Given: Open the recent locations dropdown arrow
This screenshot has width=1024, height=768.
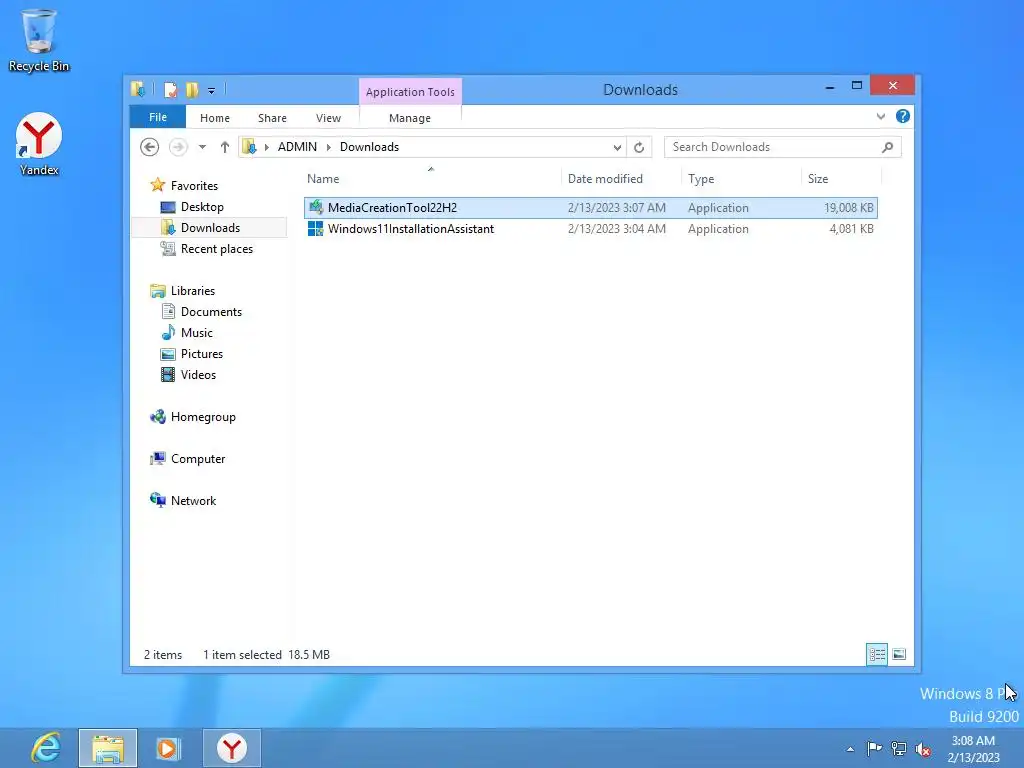Looking at the screenshot, I should pyautogui.click(x=202, y=147).
